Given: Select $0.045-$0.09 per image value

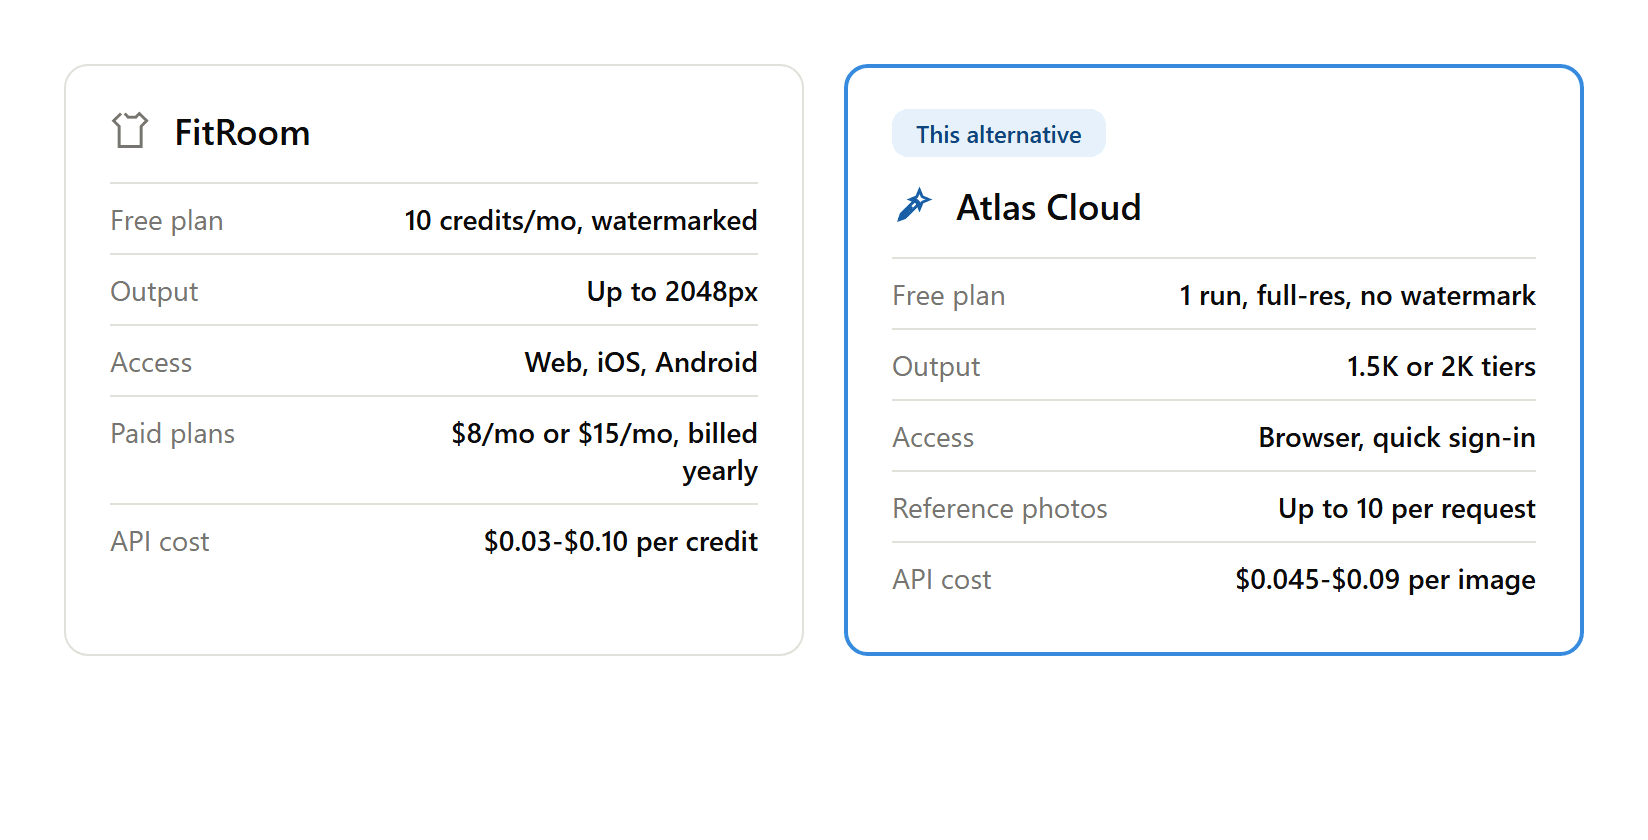Looking at the screenshot, I should coord(1385,579).
